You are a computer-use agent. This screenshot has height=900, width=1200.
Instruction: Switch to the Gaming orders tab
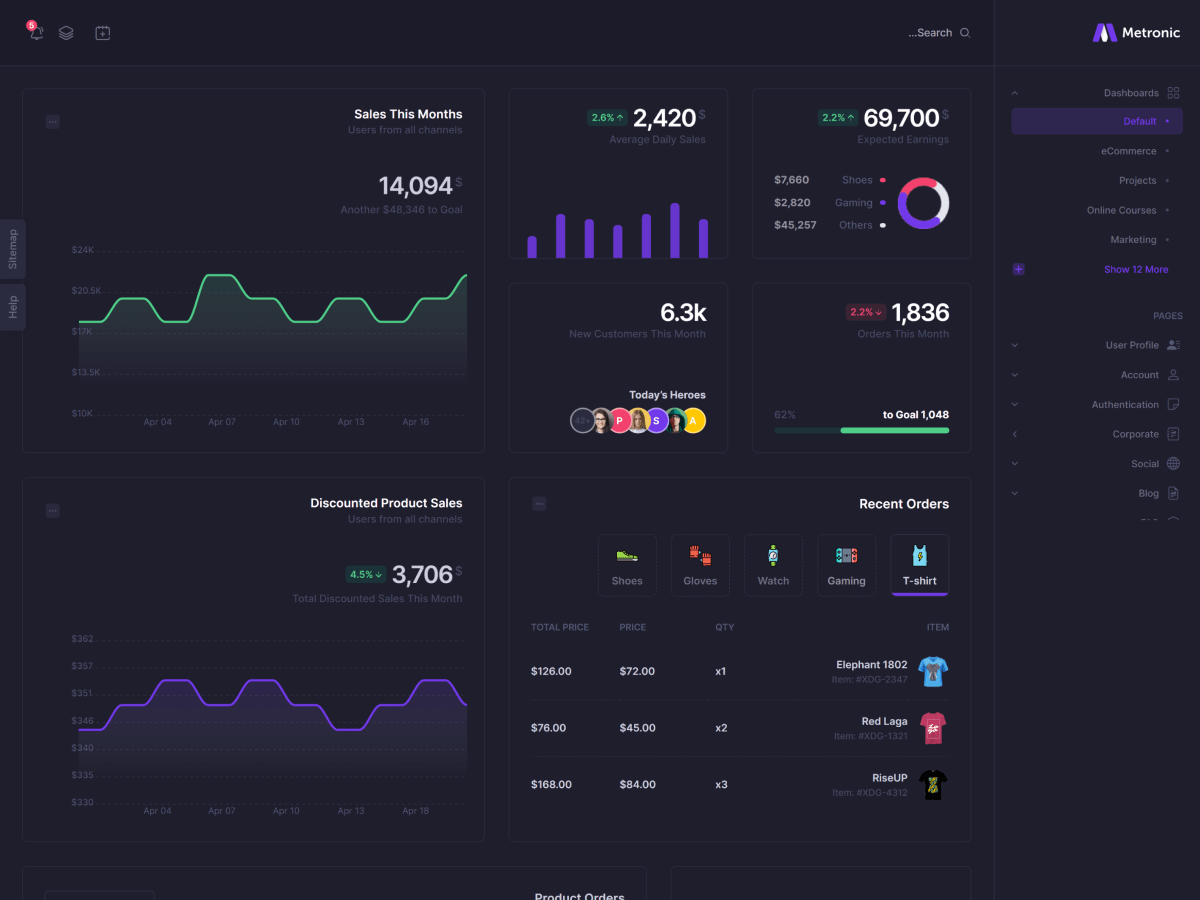pyautogui.click(x=846, y=565)
